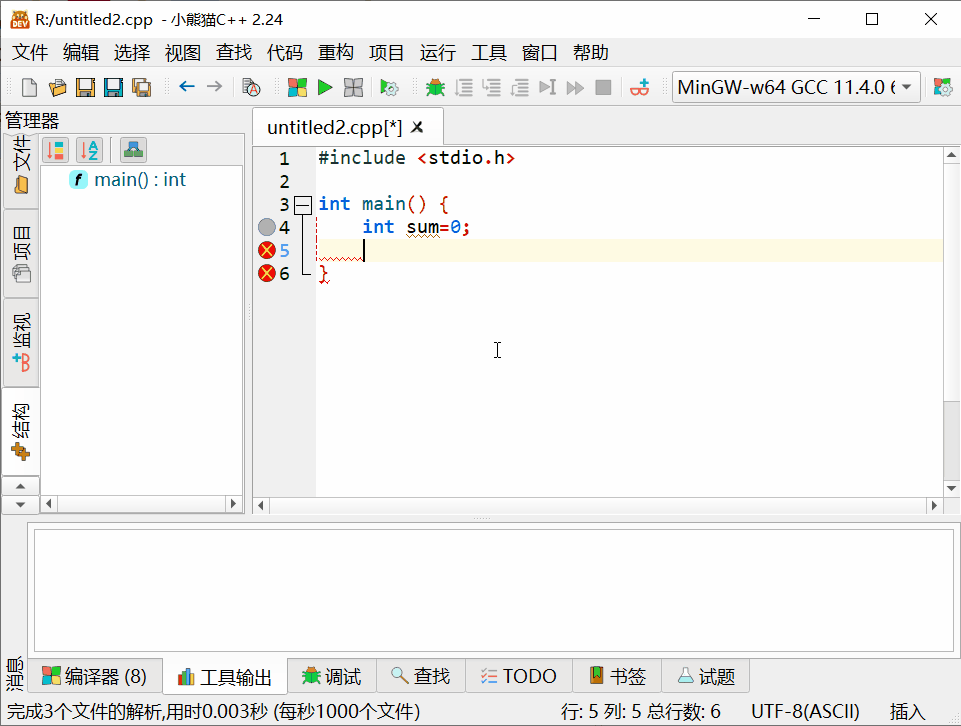Click the step over debug icon
Screen dimensions: 961x726
click(x=464, y=88)
